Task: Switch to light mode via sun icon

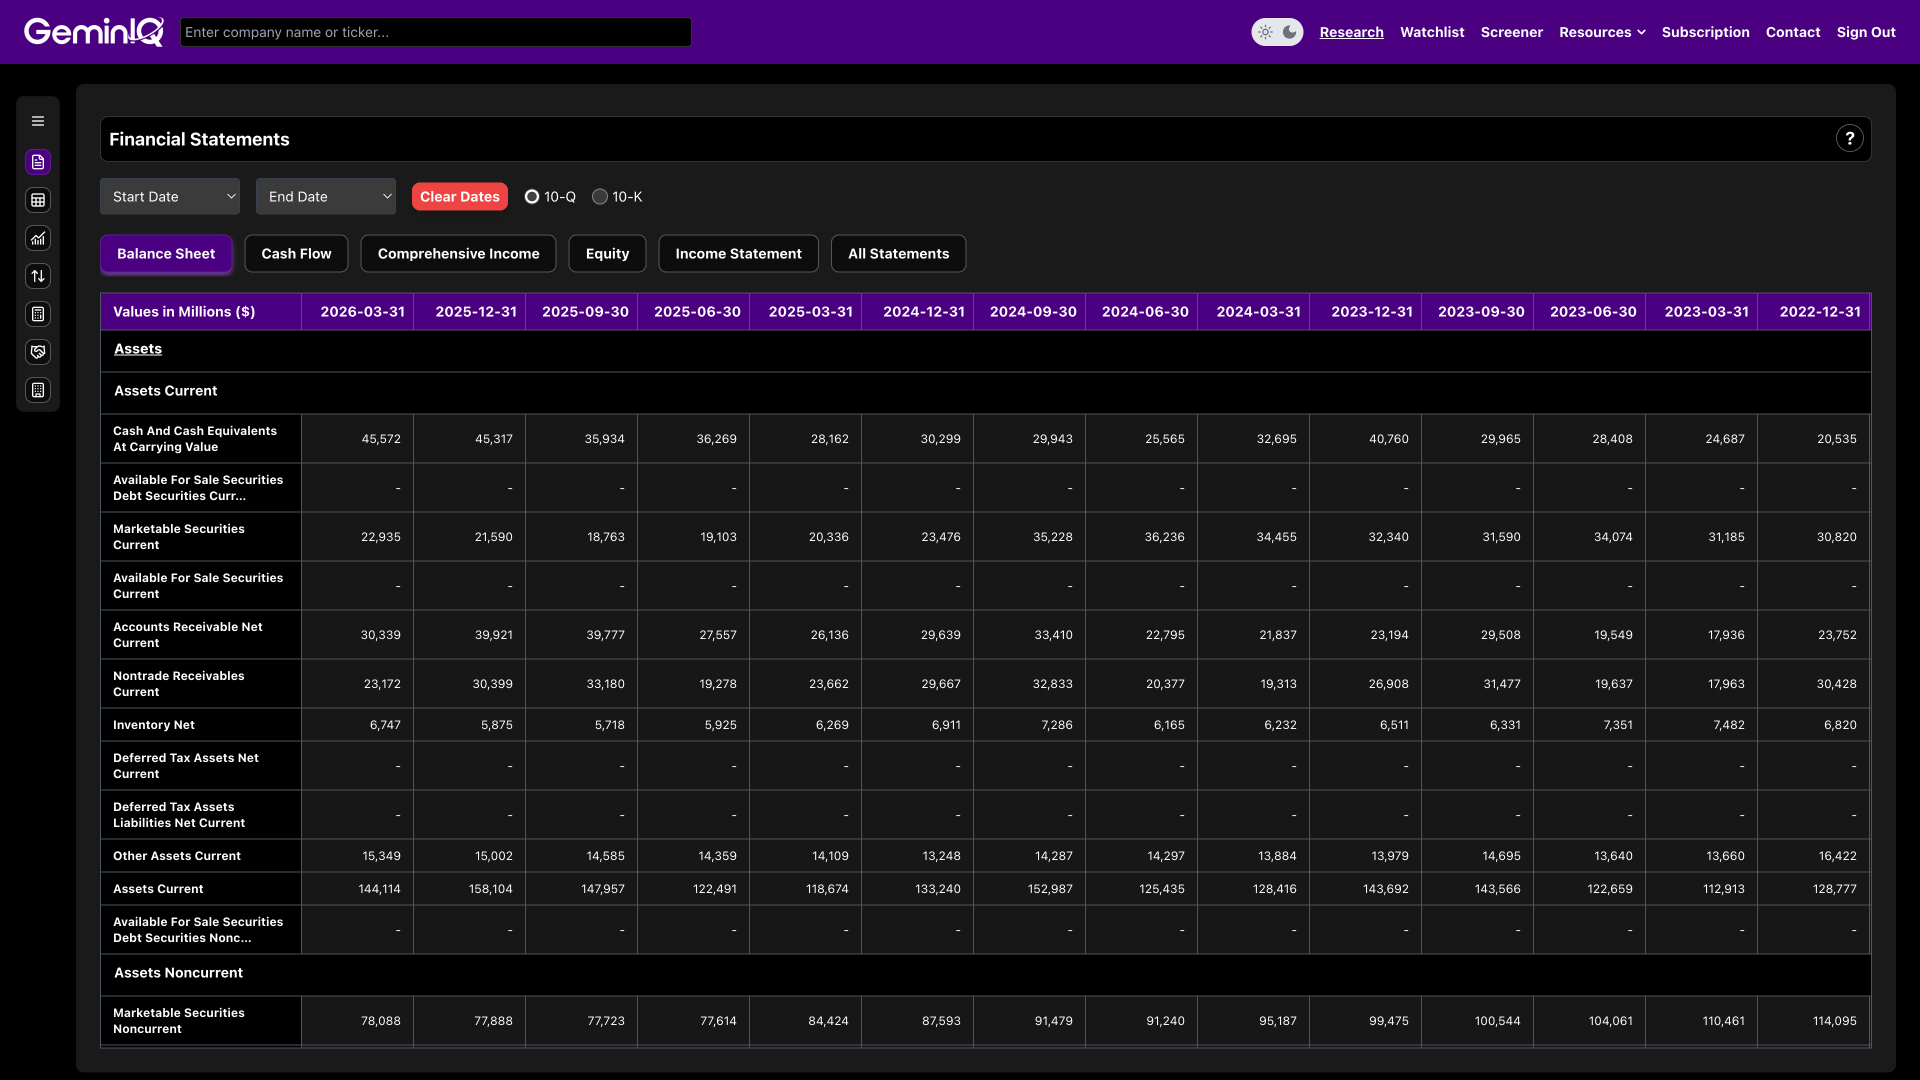Action: pos(1265,32)
